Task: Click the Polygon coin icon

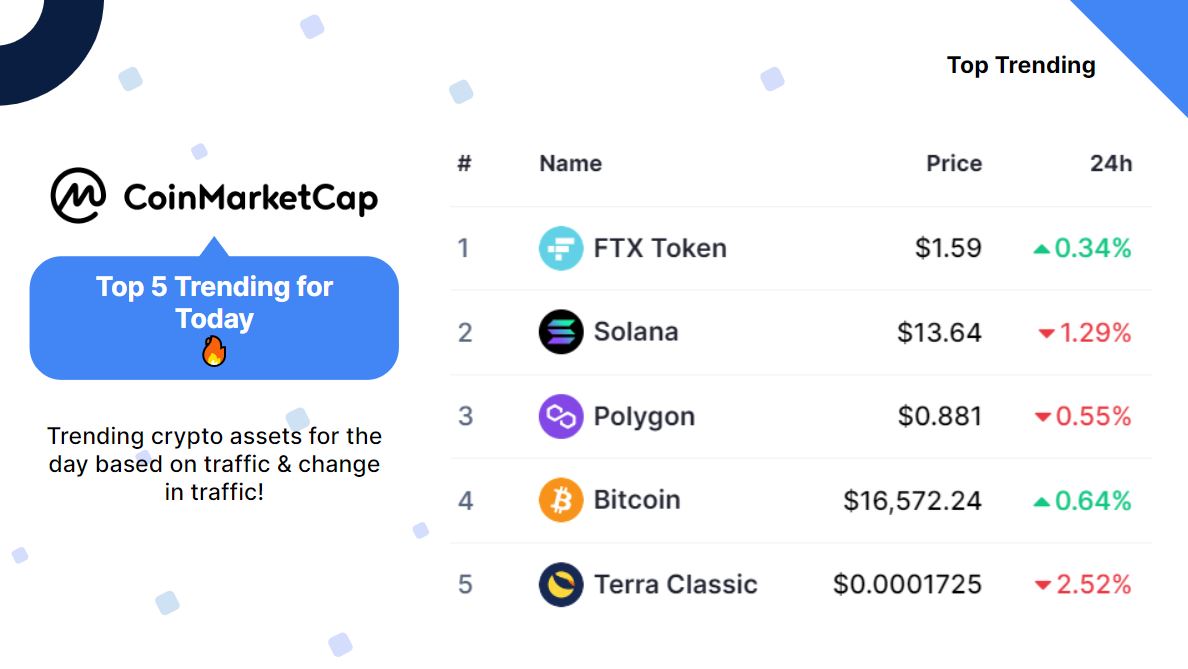Action: pyautogui.click(x=561, y=416)
